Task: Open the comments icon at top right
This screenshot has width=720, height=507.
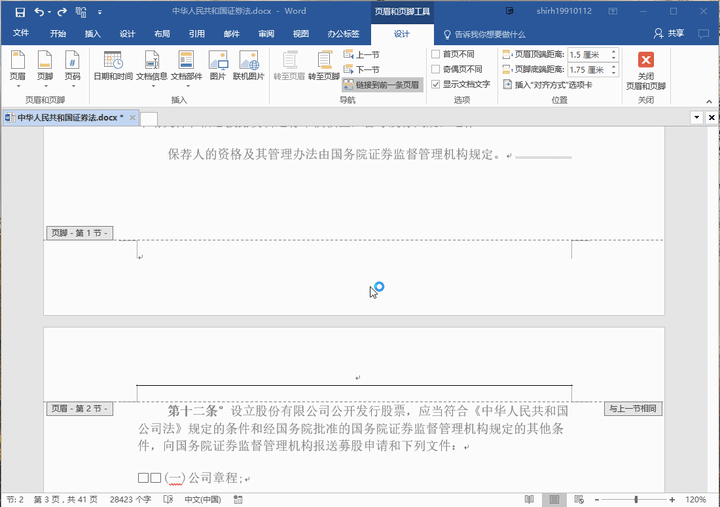Action: click(x=703, y=34)
